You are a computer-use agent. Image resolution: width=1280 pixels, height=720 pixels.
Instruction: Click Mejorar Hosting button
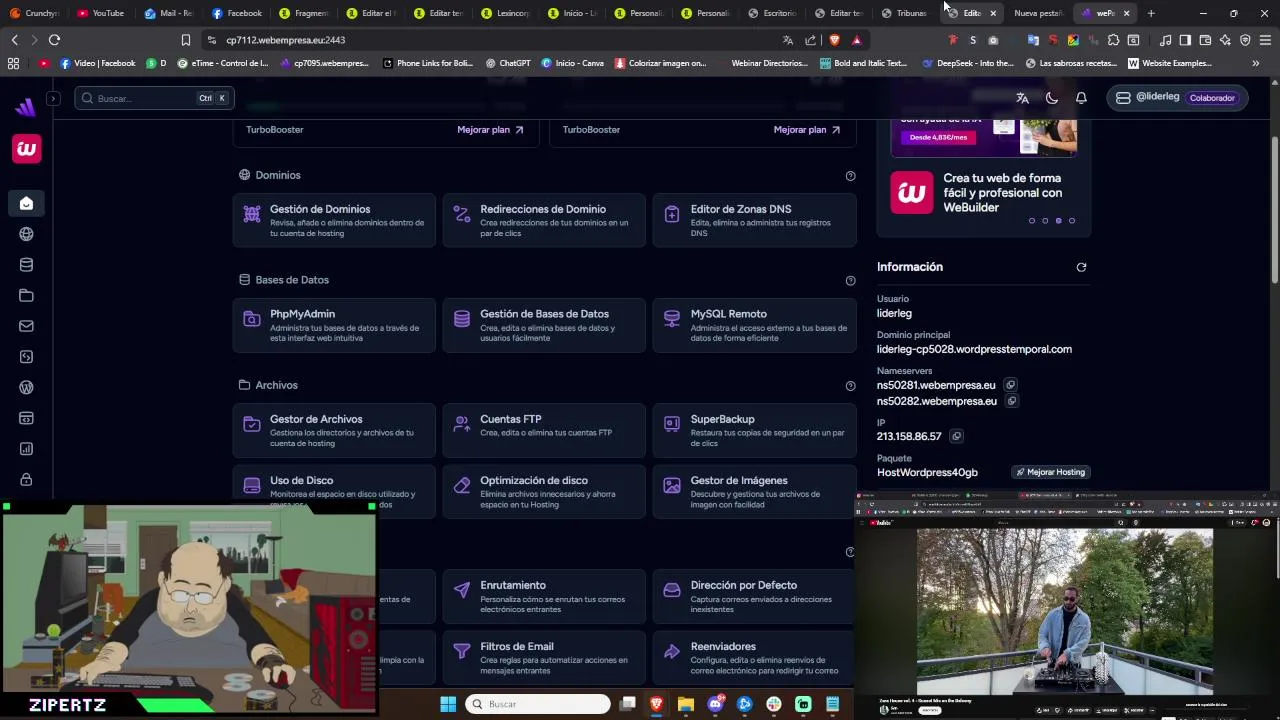[x=1050, y=472]
